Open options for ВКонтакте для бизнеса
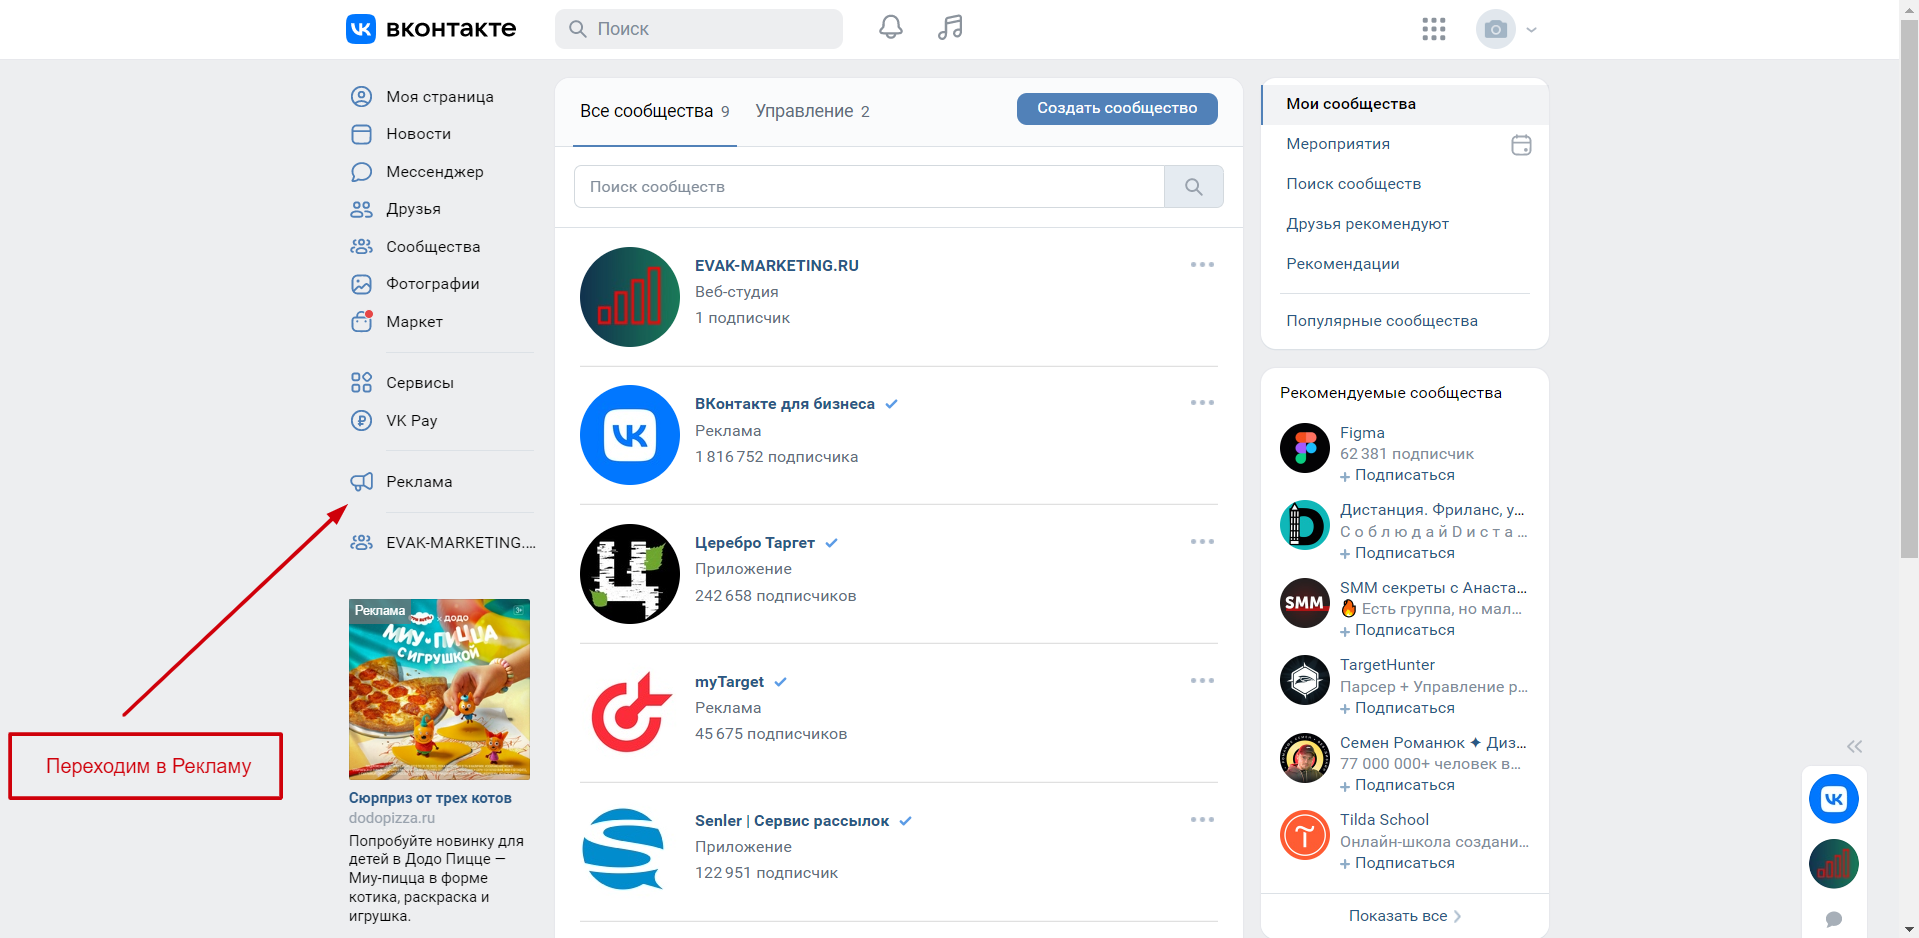The width and height of the screenshot is (1919, 938). [x=1202, y=403]
